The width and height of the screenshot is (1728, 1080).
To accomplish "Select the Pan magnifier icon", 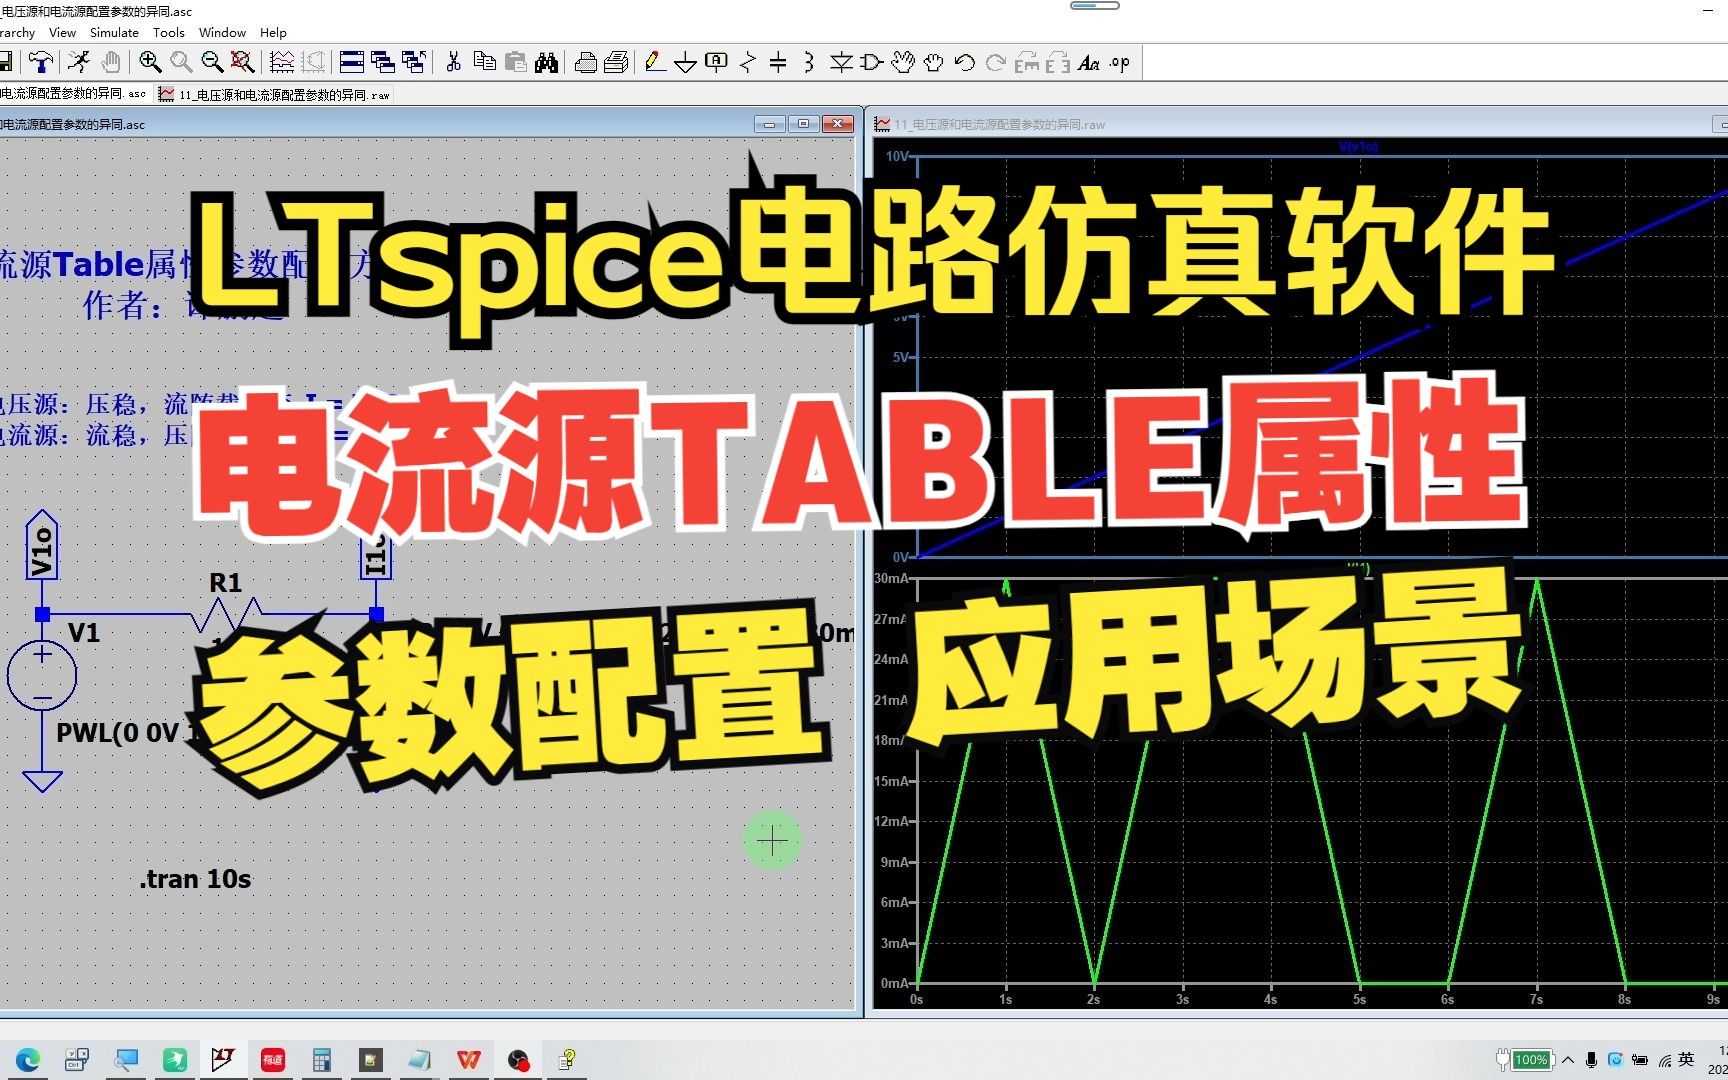I will [x=181, y=63].
